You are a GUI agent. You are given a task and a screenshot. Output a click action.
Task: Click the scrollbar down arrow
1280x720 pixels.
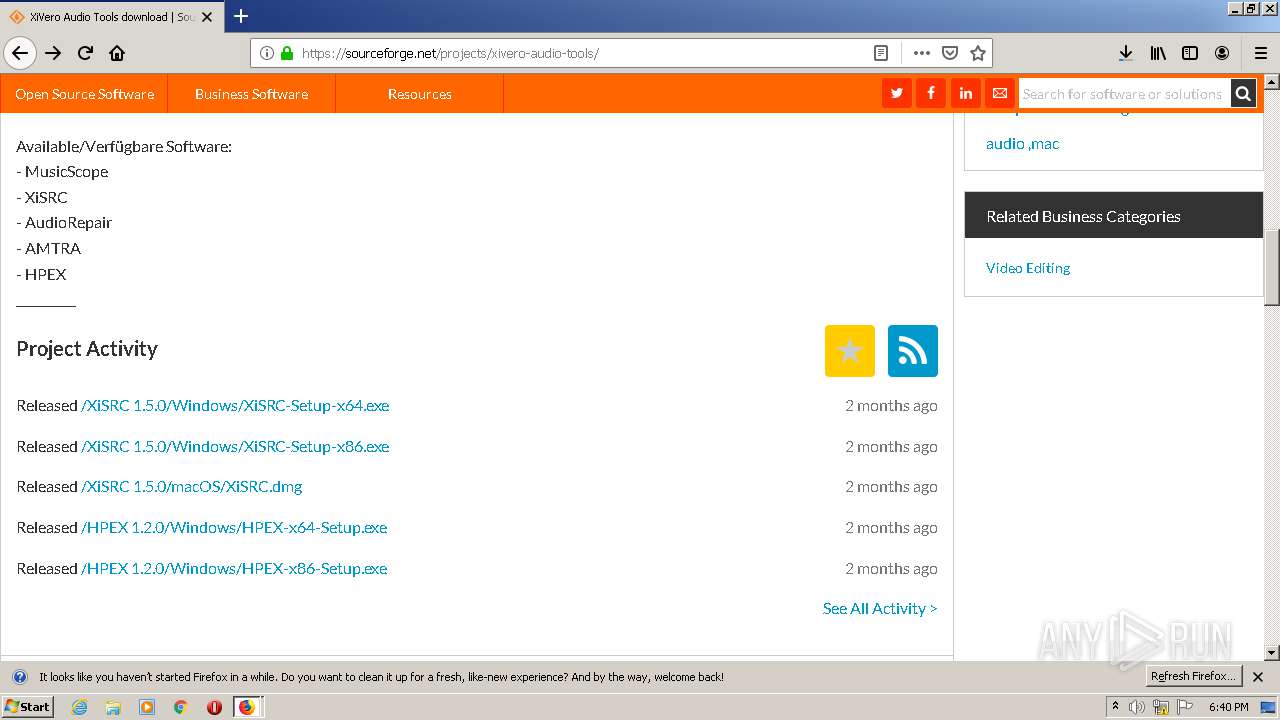(1272, 653)
